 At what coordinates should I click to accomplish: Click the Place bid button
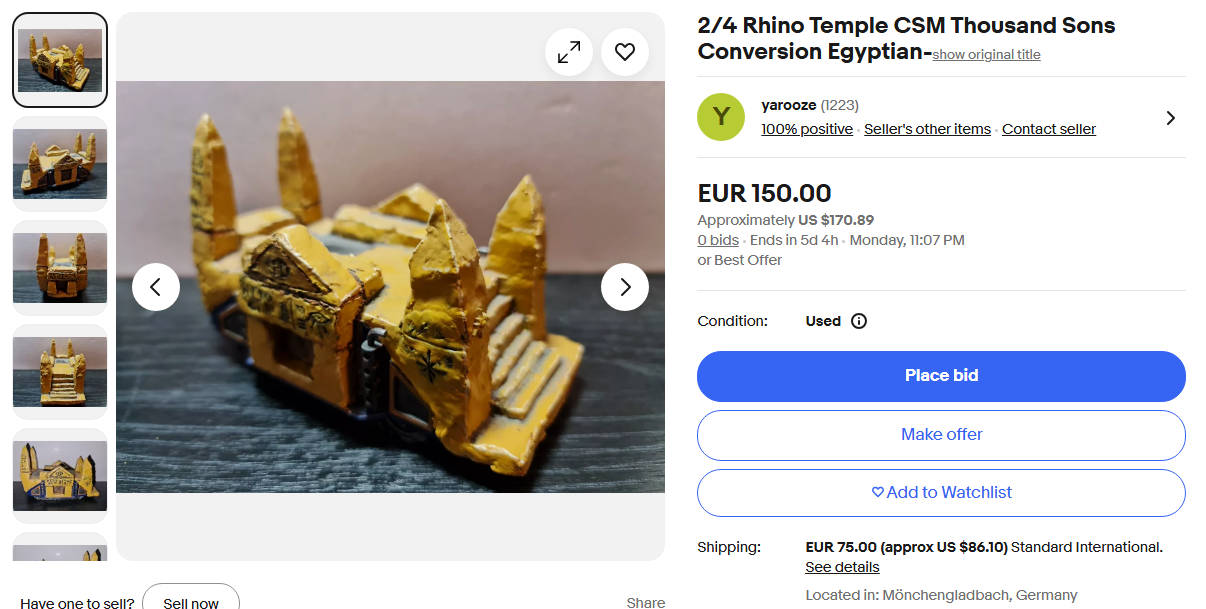[941, 376]
